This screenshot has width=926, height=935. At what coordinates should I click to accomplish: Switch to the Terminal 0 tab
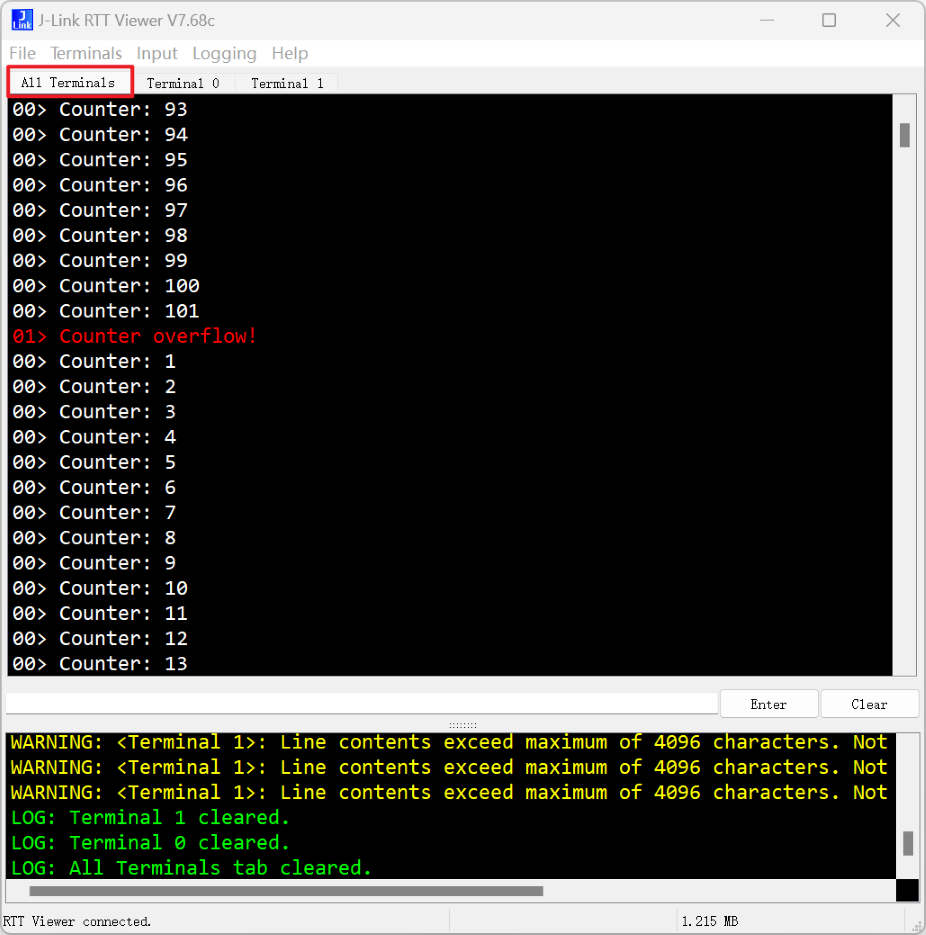point(183,84)
